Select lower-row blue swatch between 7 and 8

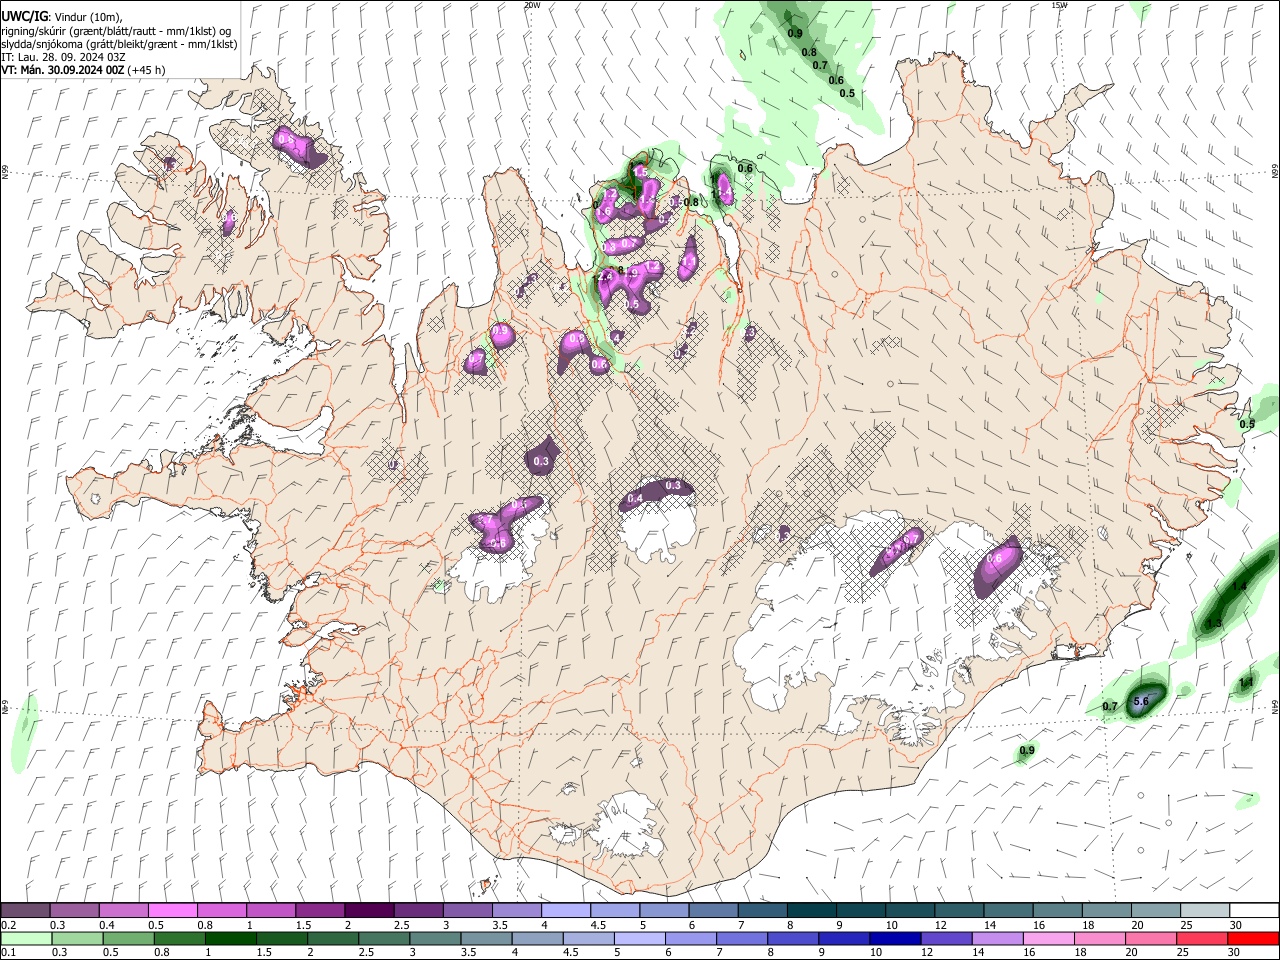tap(742, 938)
